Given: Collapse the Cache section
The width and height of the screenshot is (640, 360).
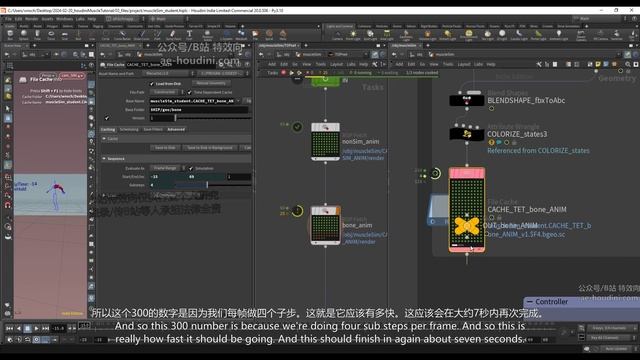Looking at the screenshot, I should [x=104, y=139].
